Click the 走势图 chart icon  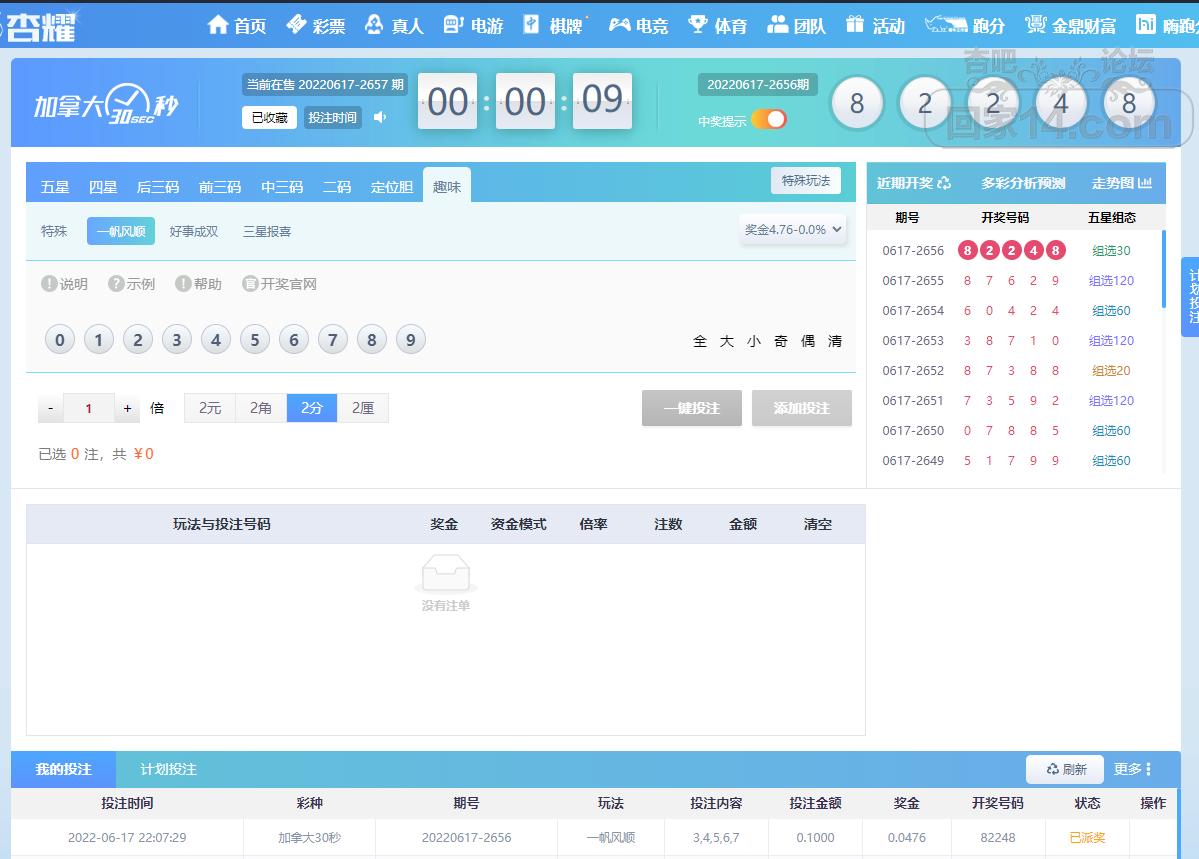point(1145,183)
